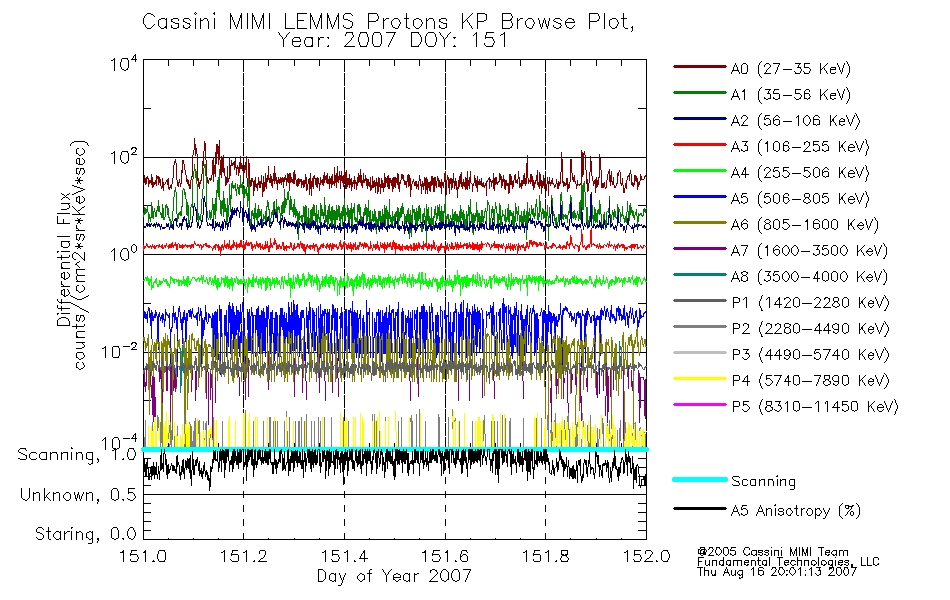Click the blue A5 legend line
Image resolution: width=950 pixels, height=600 pixels.
pyautogui.click(x=699, y=197)
